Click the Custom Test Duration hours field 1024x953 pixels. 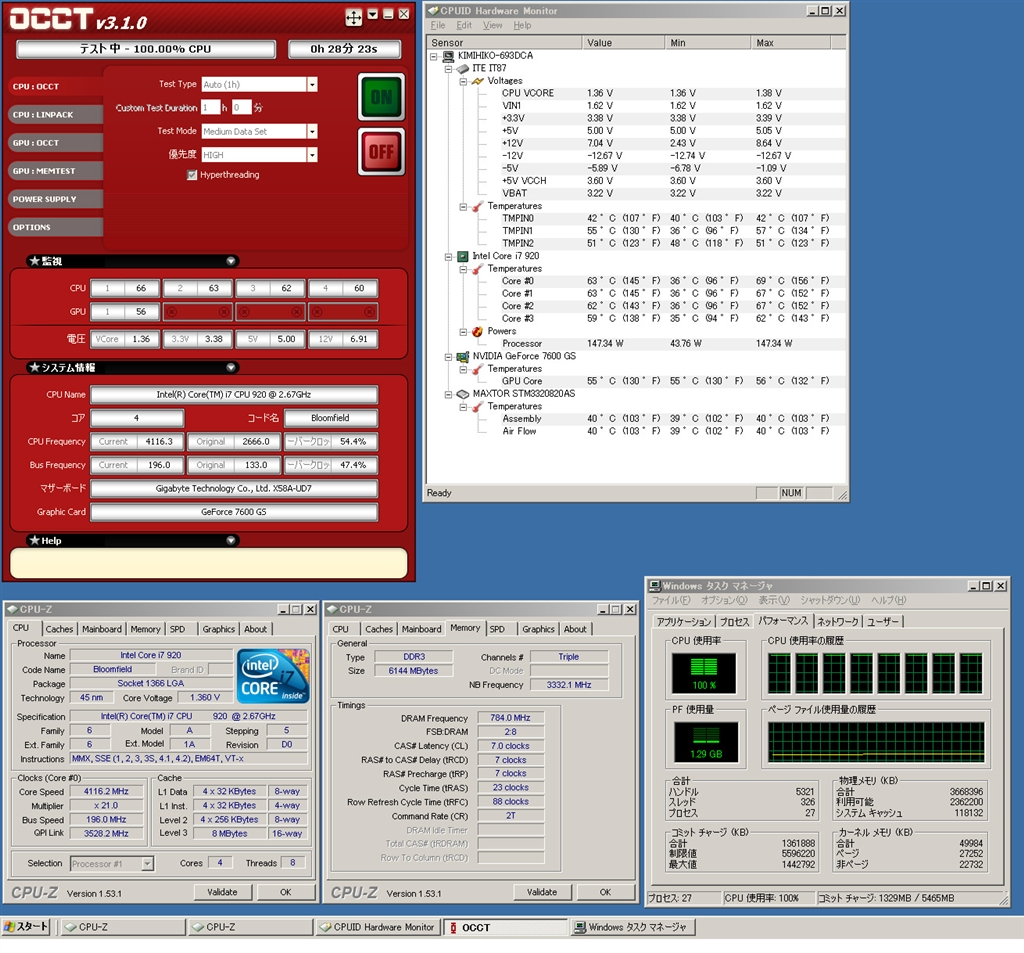coord(210,108)
